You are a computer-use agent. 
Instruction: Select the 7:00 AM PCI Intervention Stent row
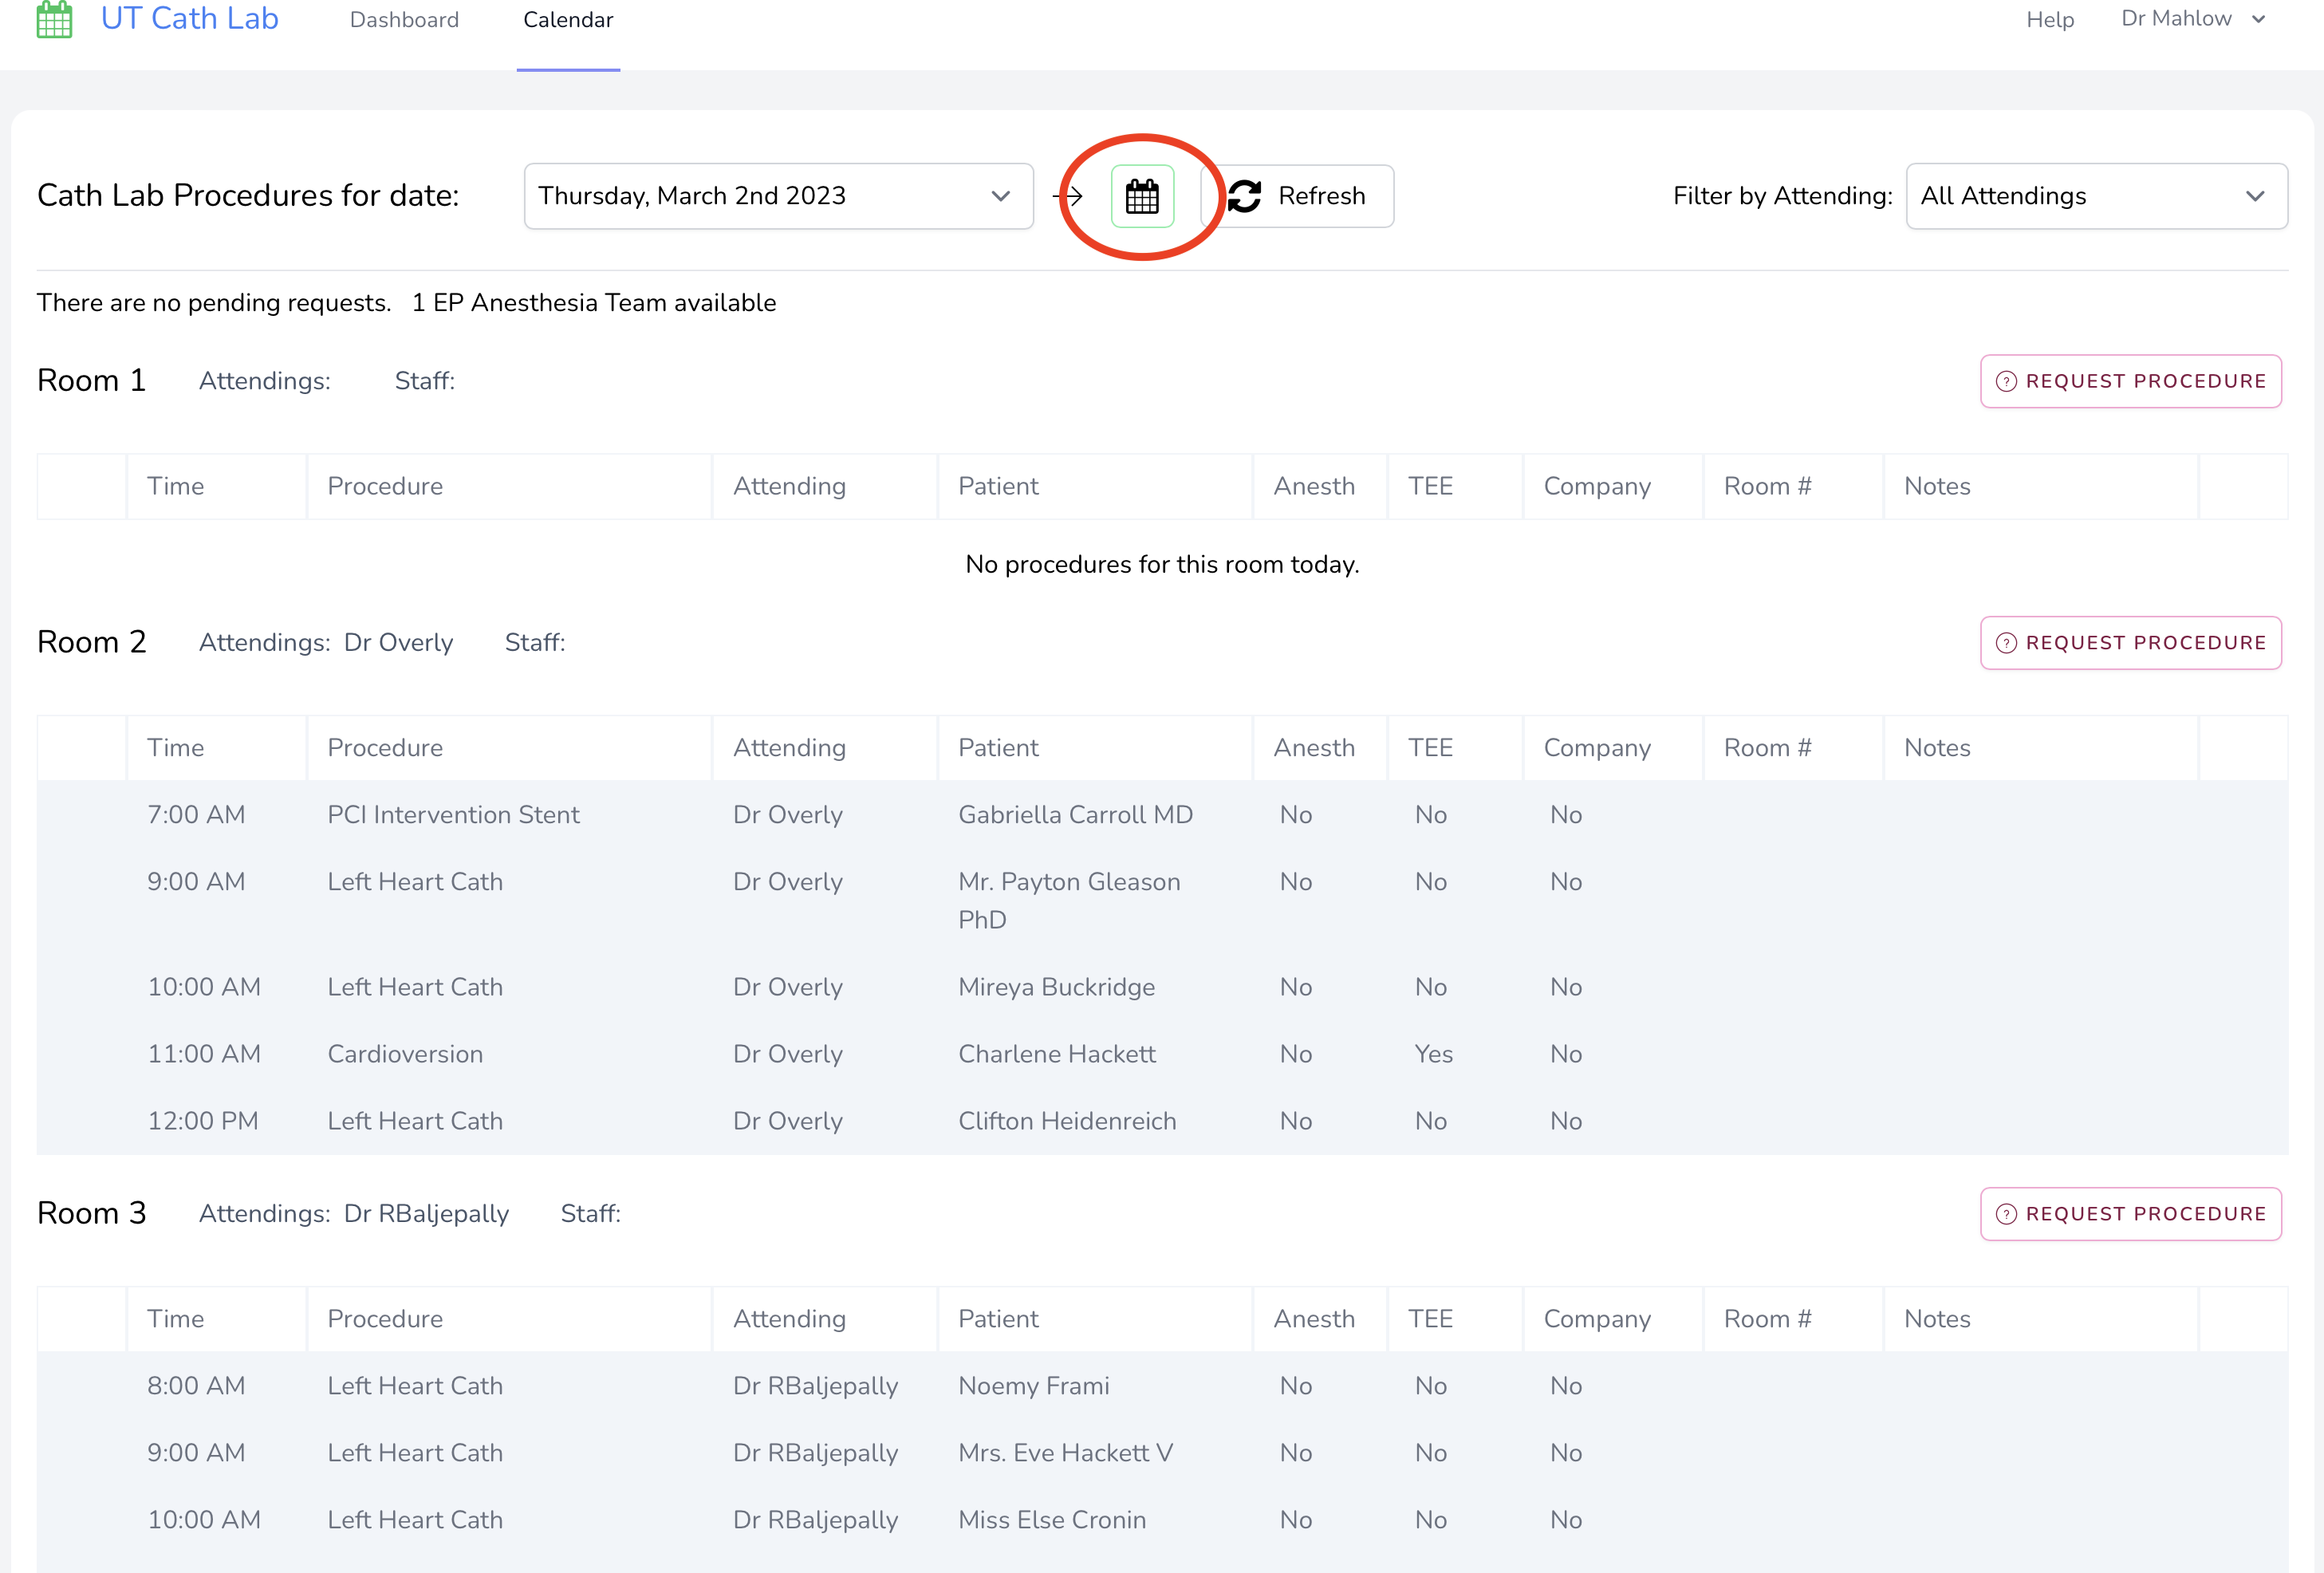pyautogui.click(x=452, y=815)
